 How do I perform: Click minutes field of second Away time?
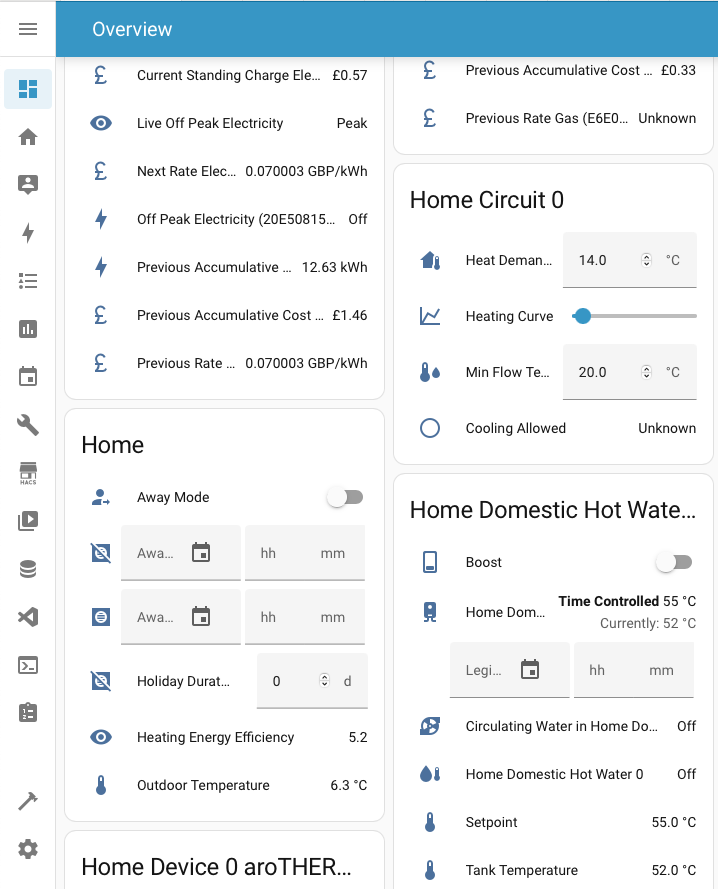333,617
